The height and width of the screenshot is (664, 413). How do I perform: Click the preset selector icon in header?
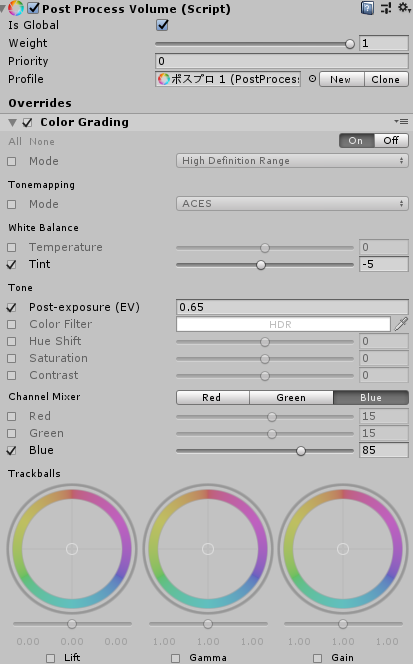coord(386,8)
